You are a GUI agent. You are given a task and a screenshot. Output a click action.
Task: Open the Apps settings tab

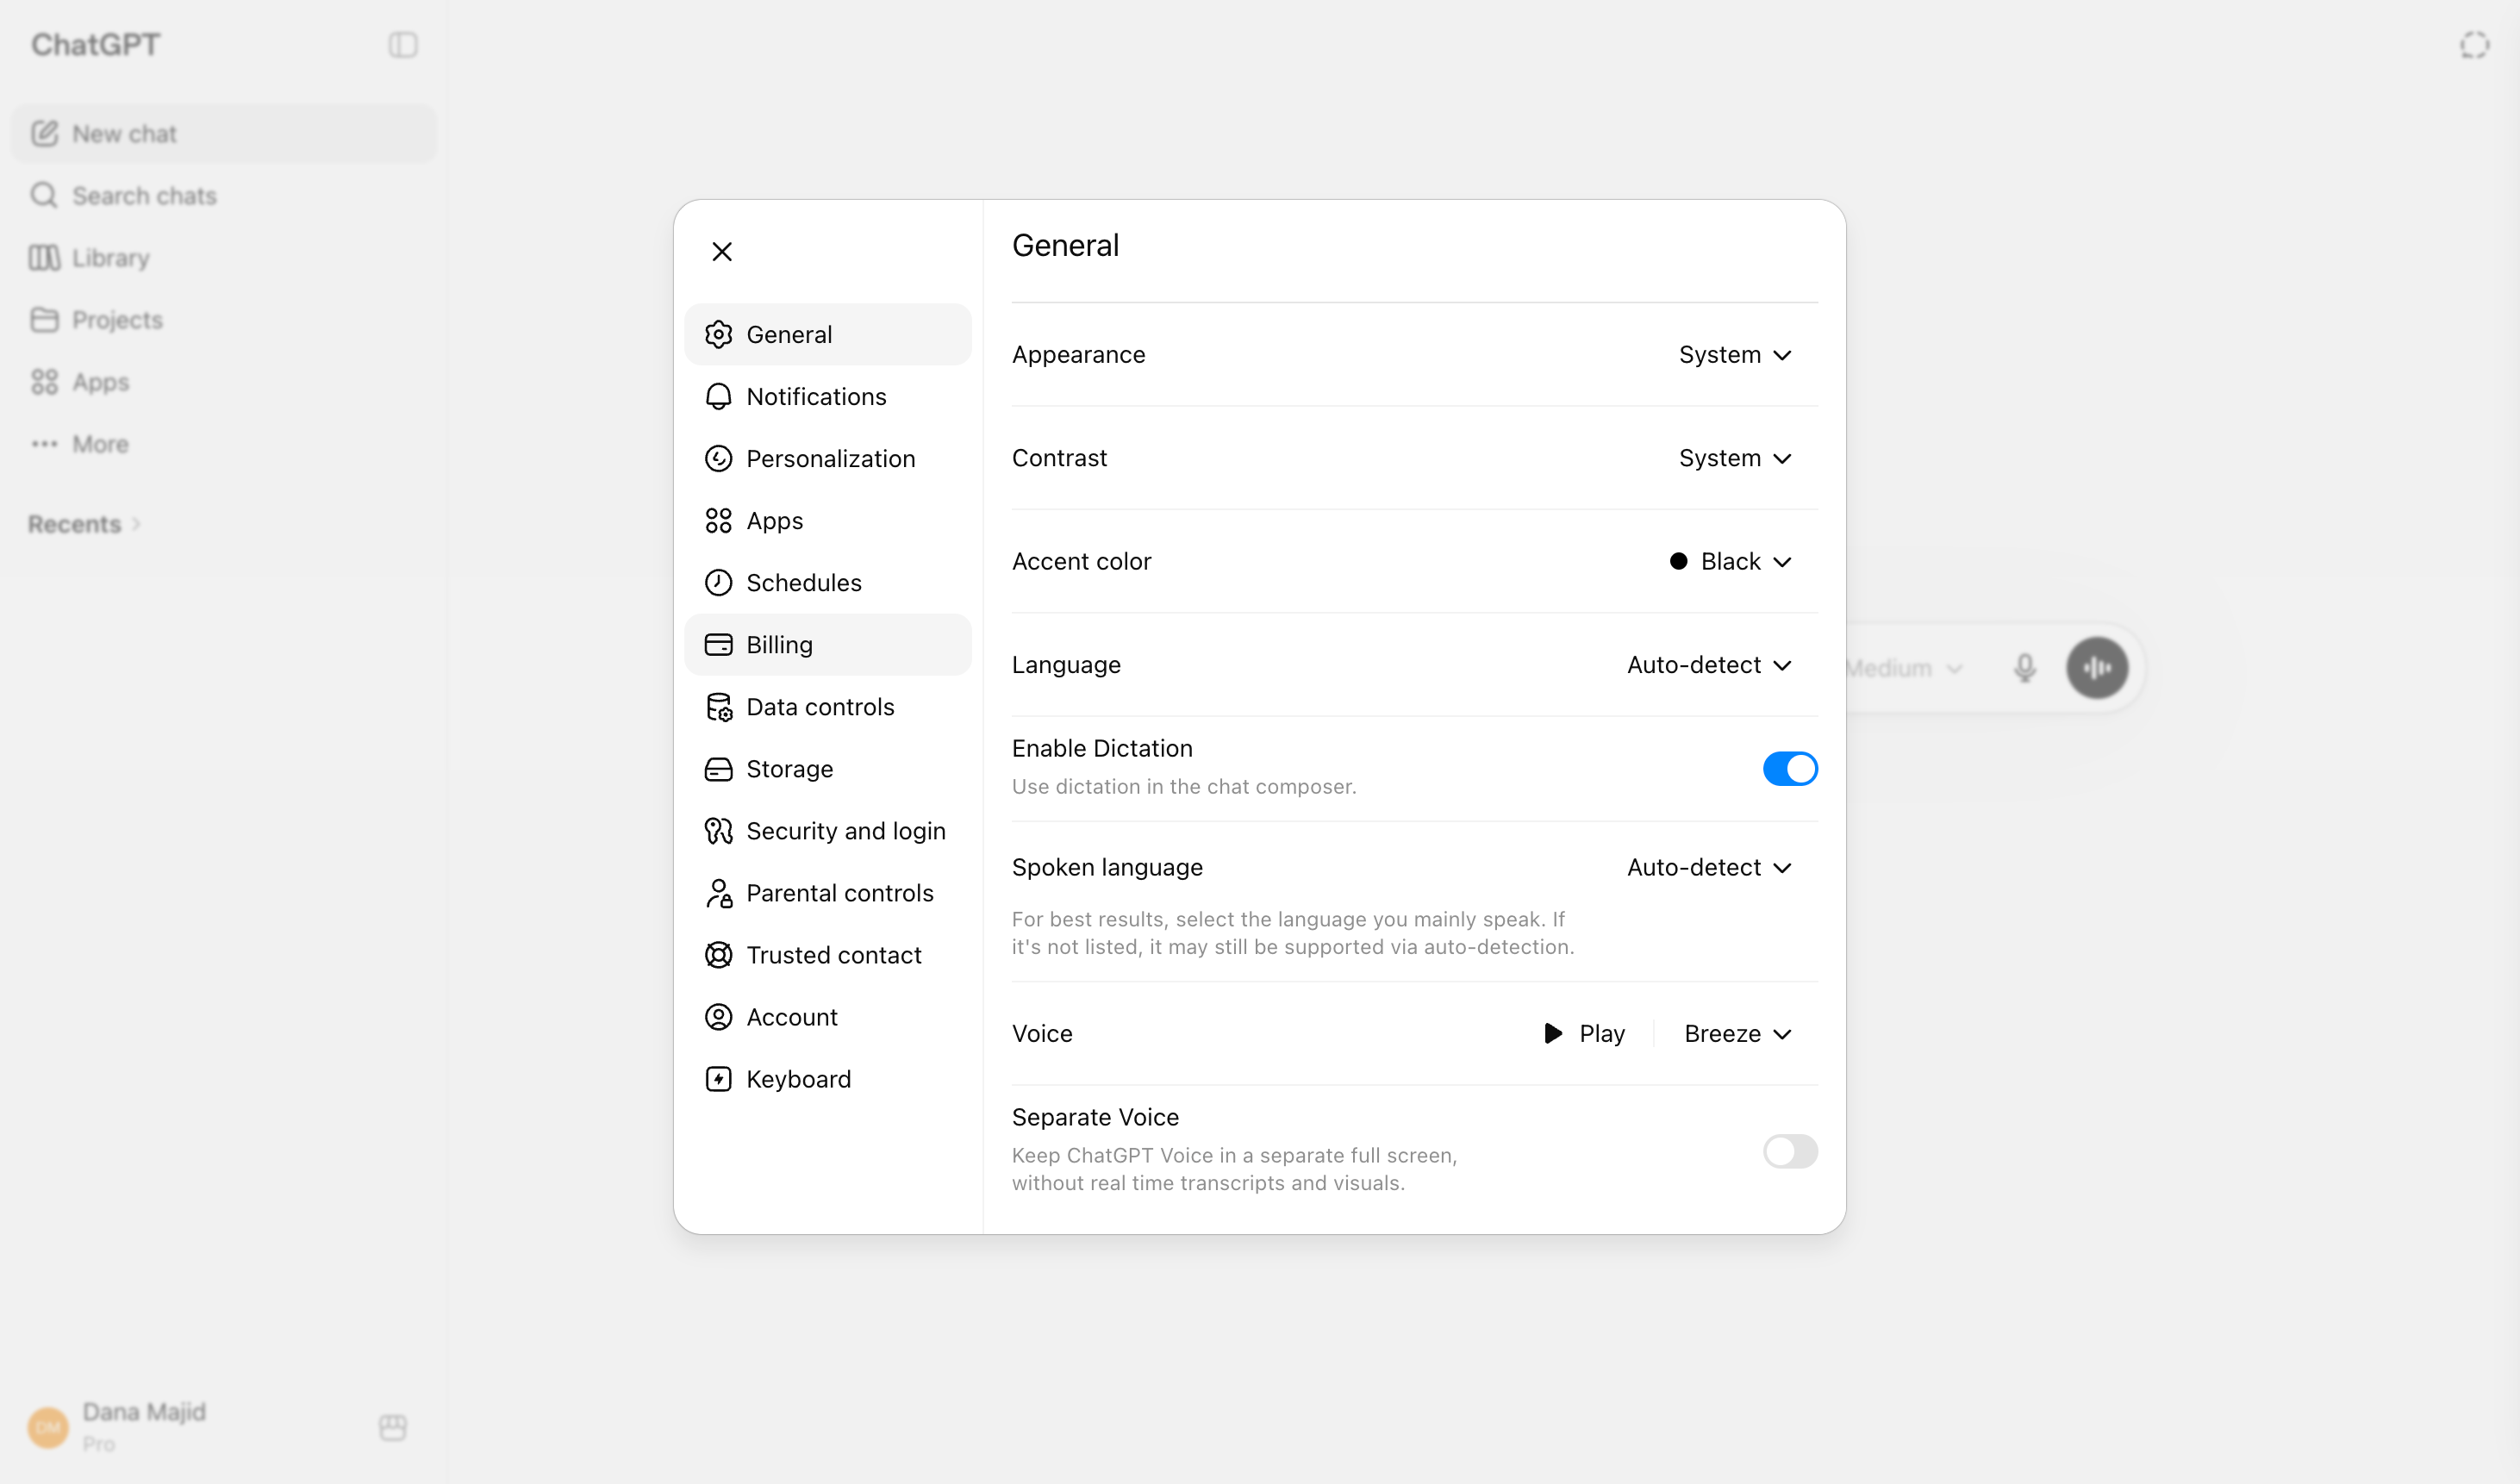(827, 520)
